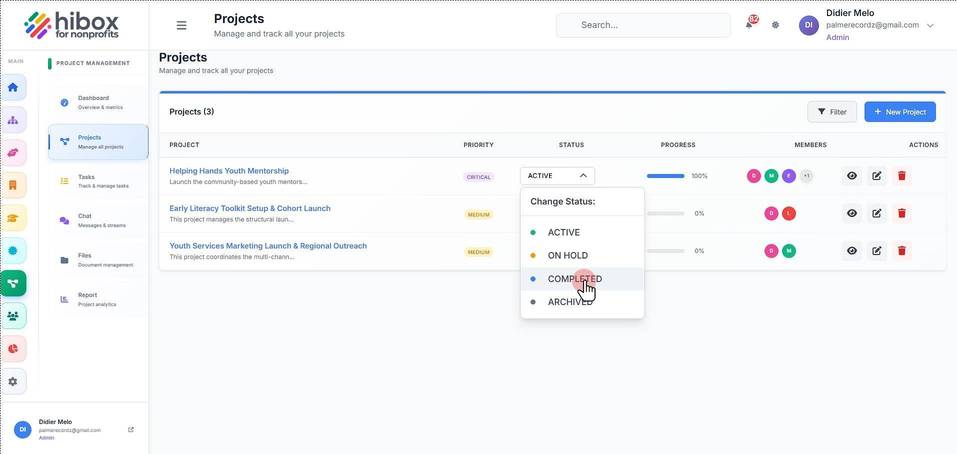Viewport: 957px width, 454px height.
Task: Click the organization hierarchy icon in the rail
Action: click(x=13, y=120)
